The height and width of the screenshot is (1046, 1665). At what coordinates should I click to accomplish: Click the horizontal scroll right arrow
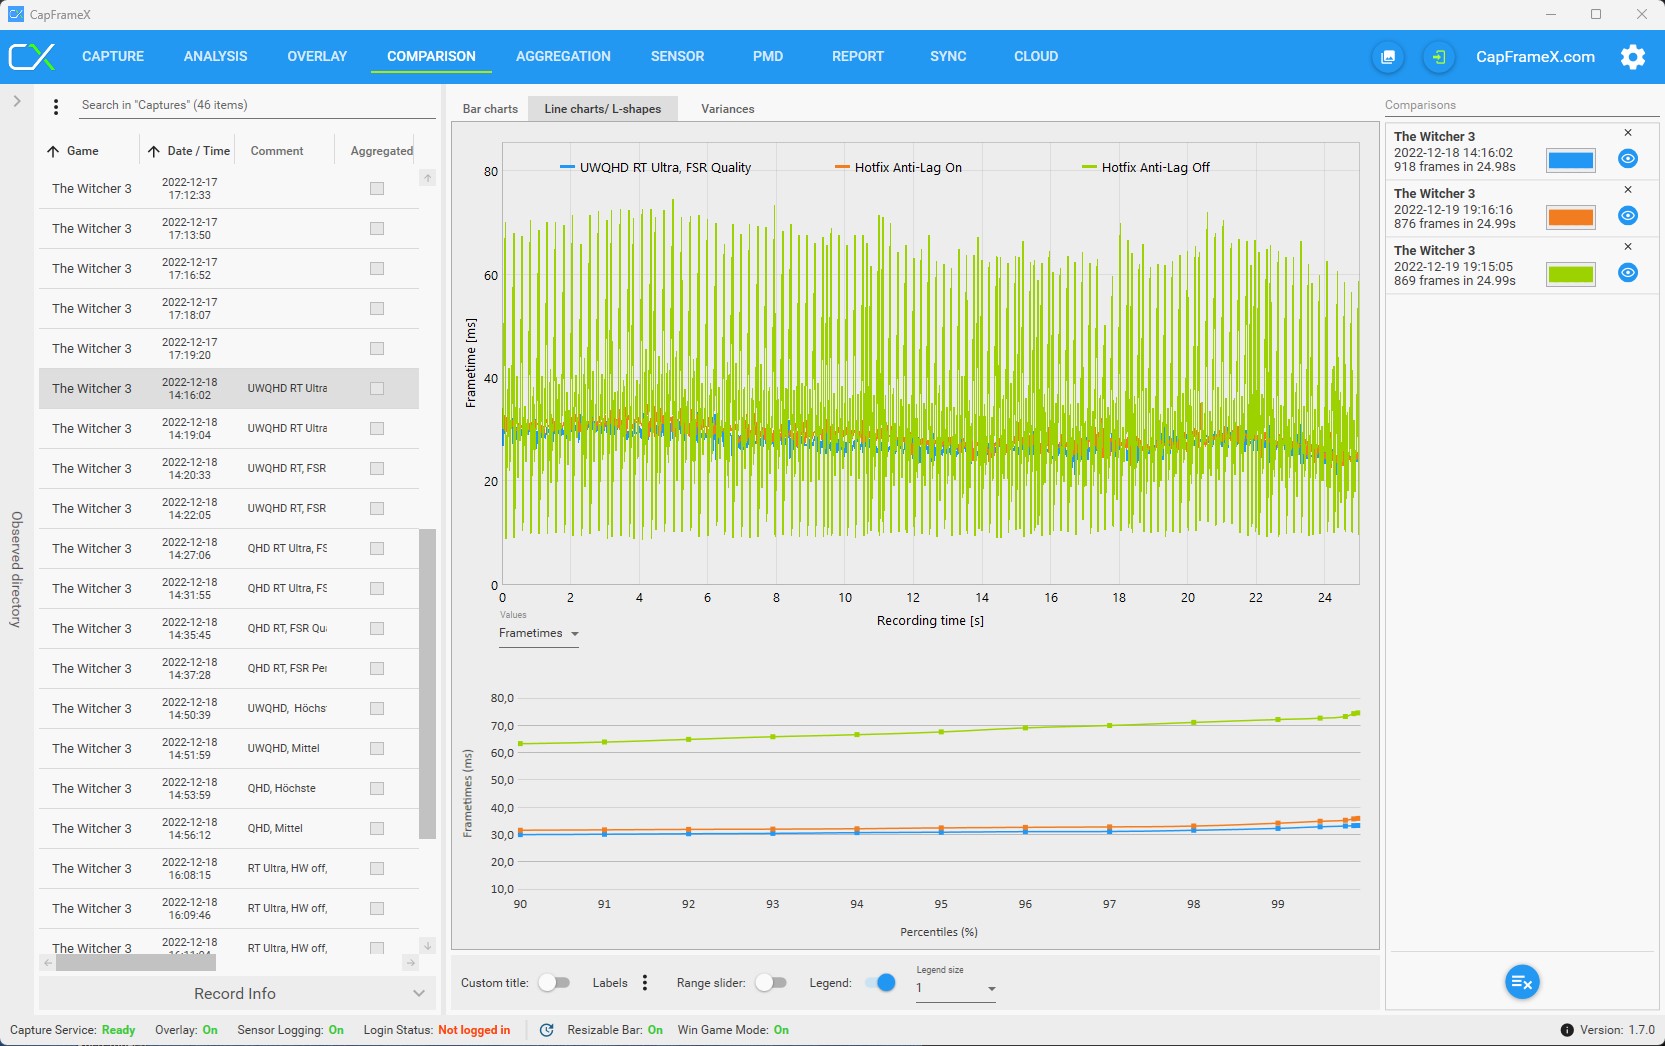coord(410,963)
